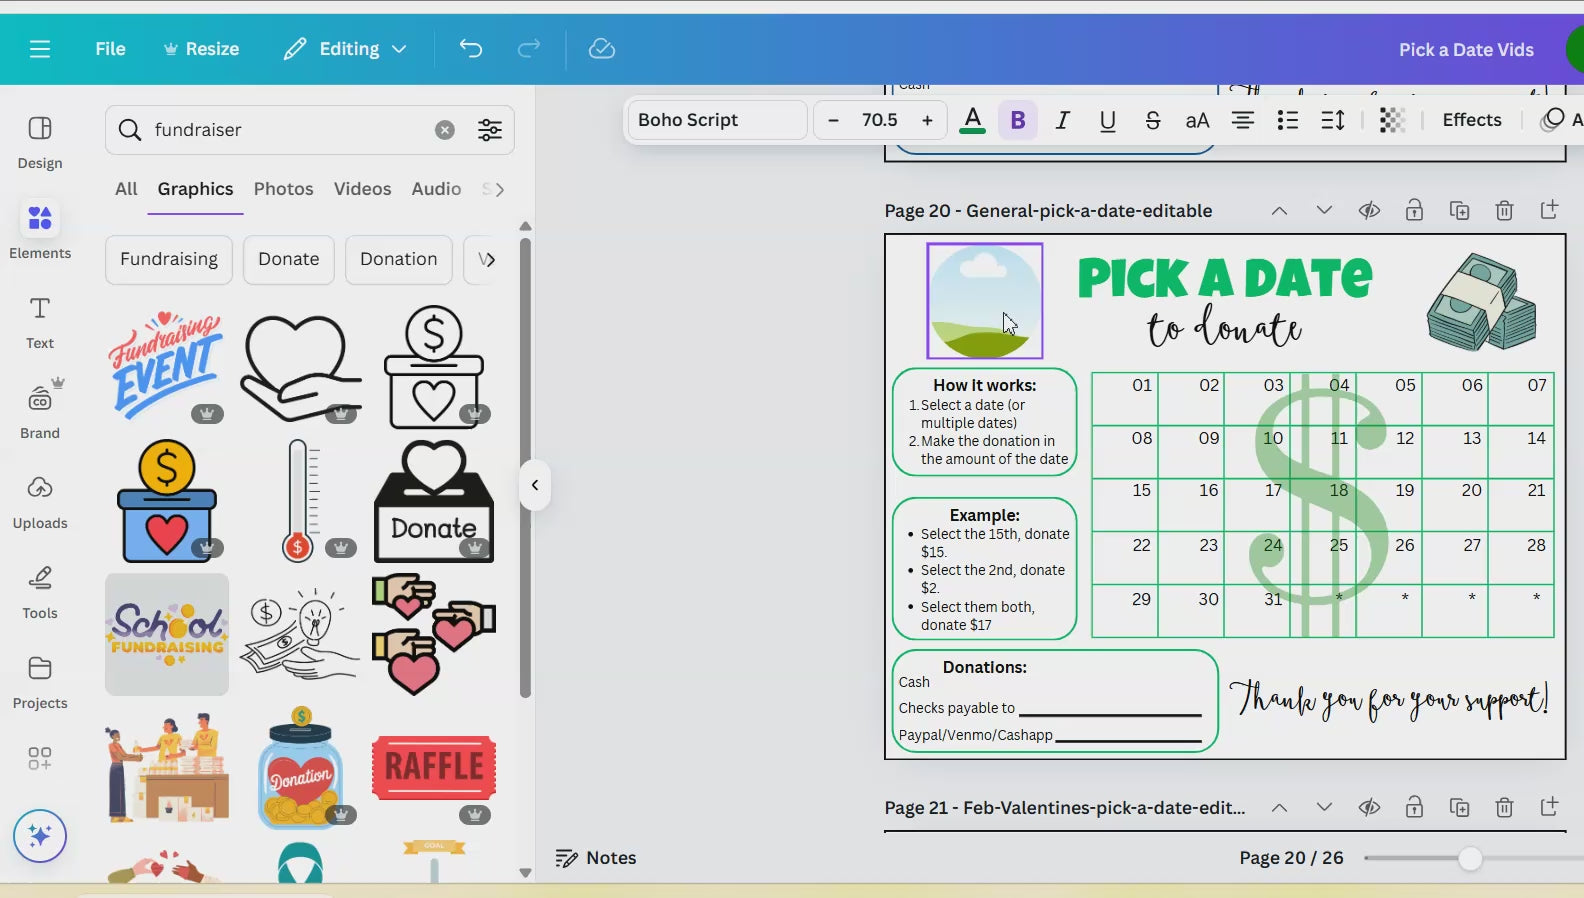Click the Effects button

coord(1471,120)
